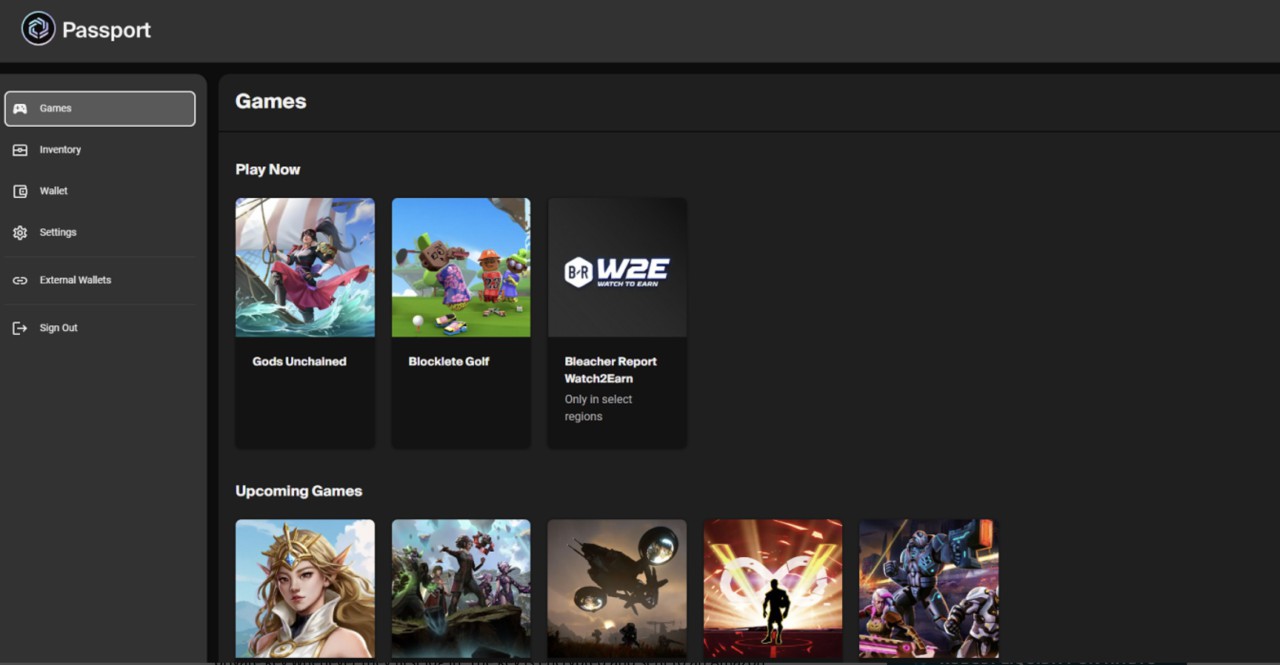Open the Inventory menu item
The image size is (1280, 665).
(60, 150)
